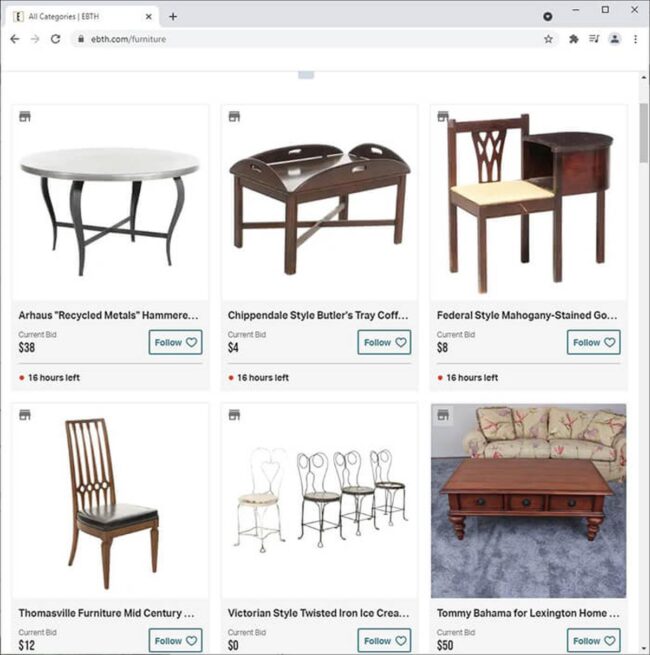Image resolution: width=650 pixels, height=655 pixels.
Task: Click the store icon on Arhaus table card
Action: [x=25, y=117]
